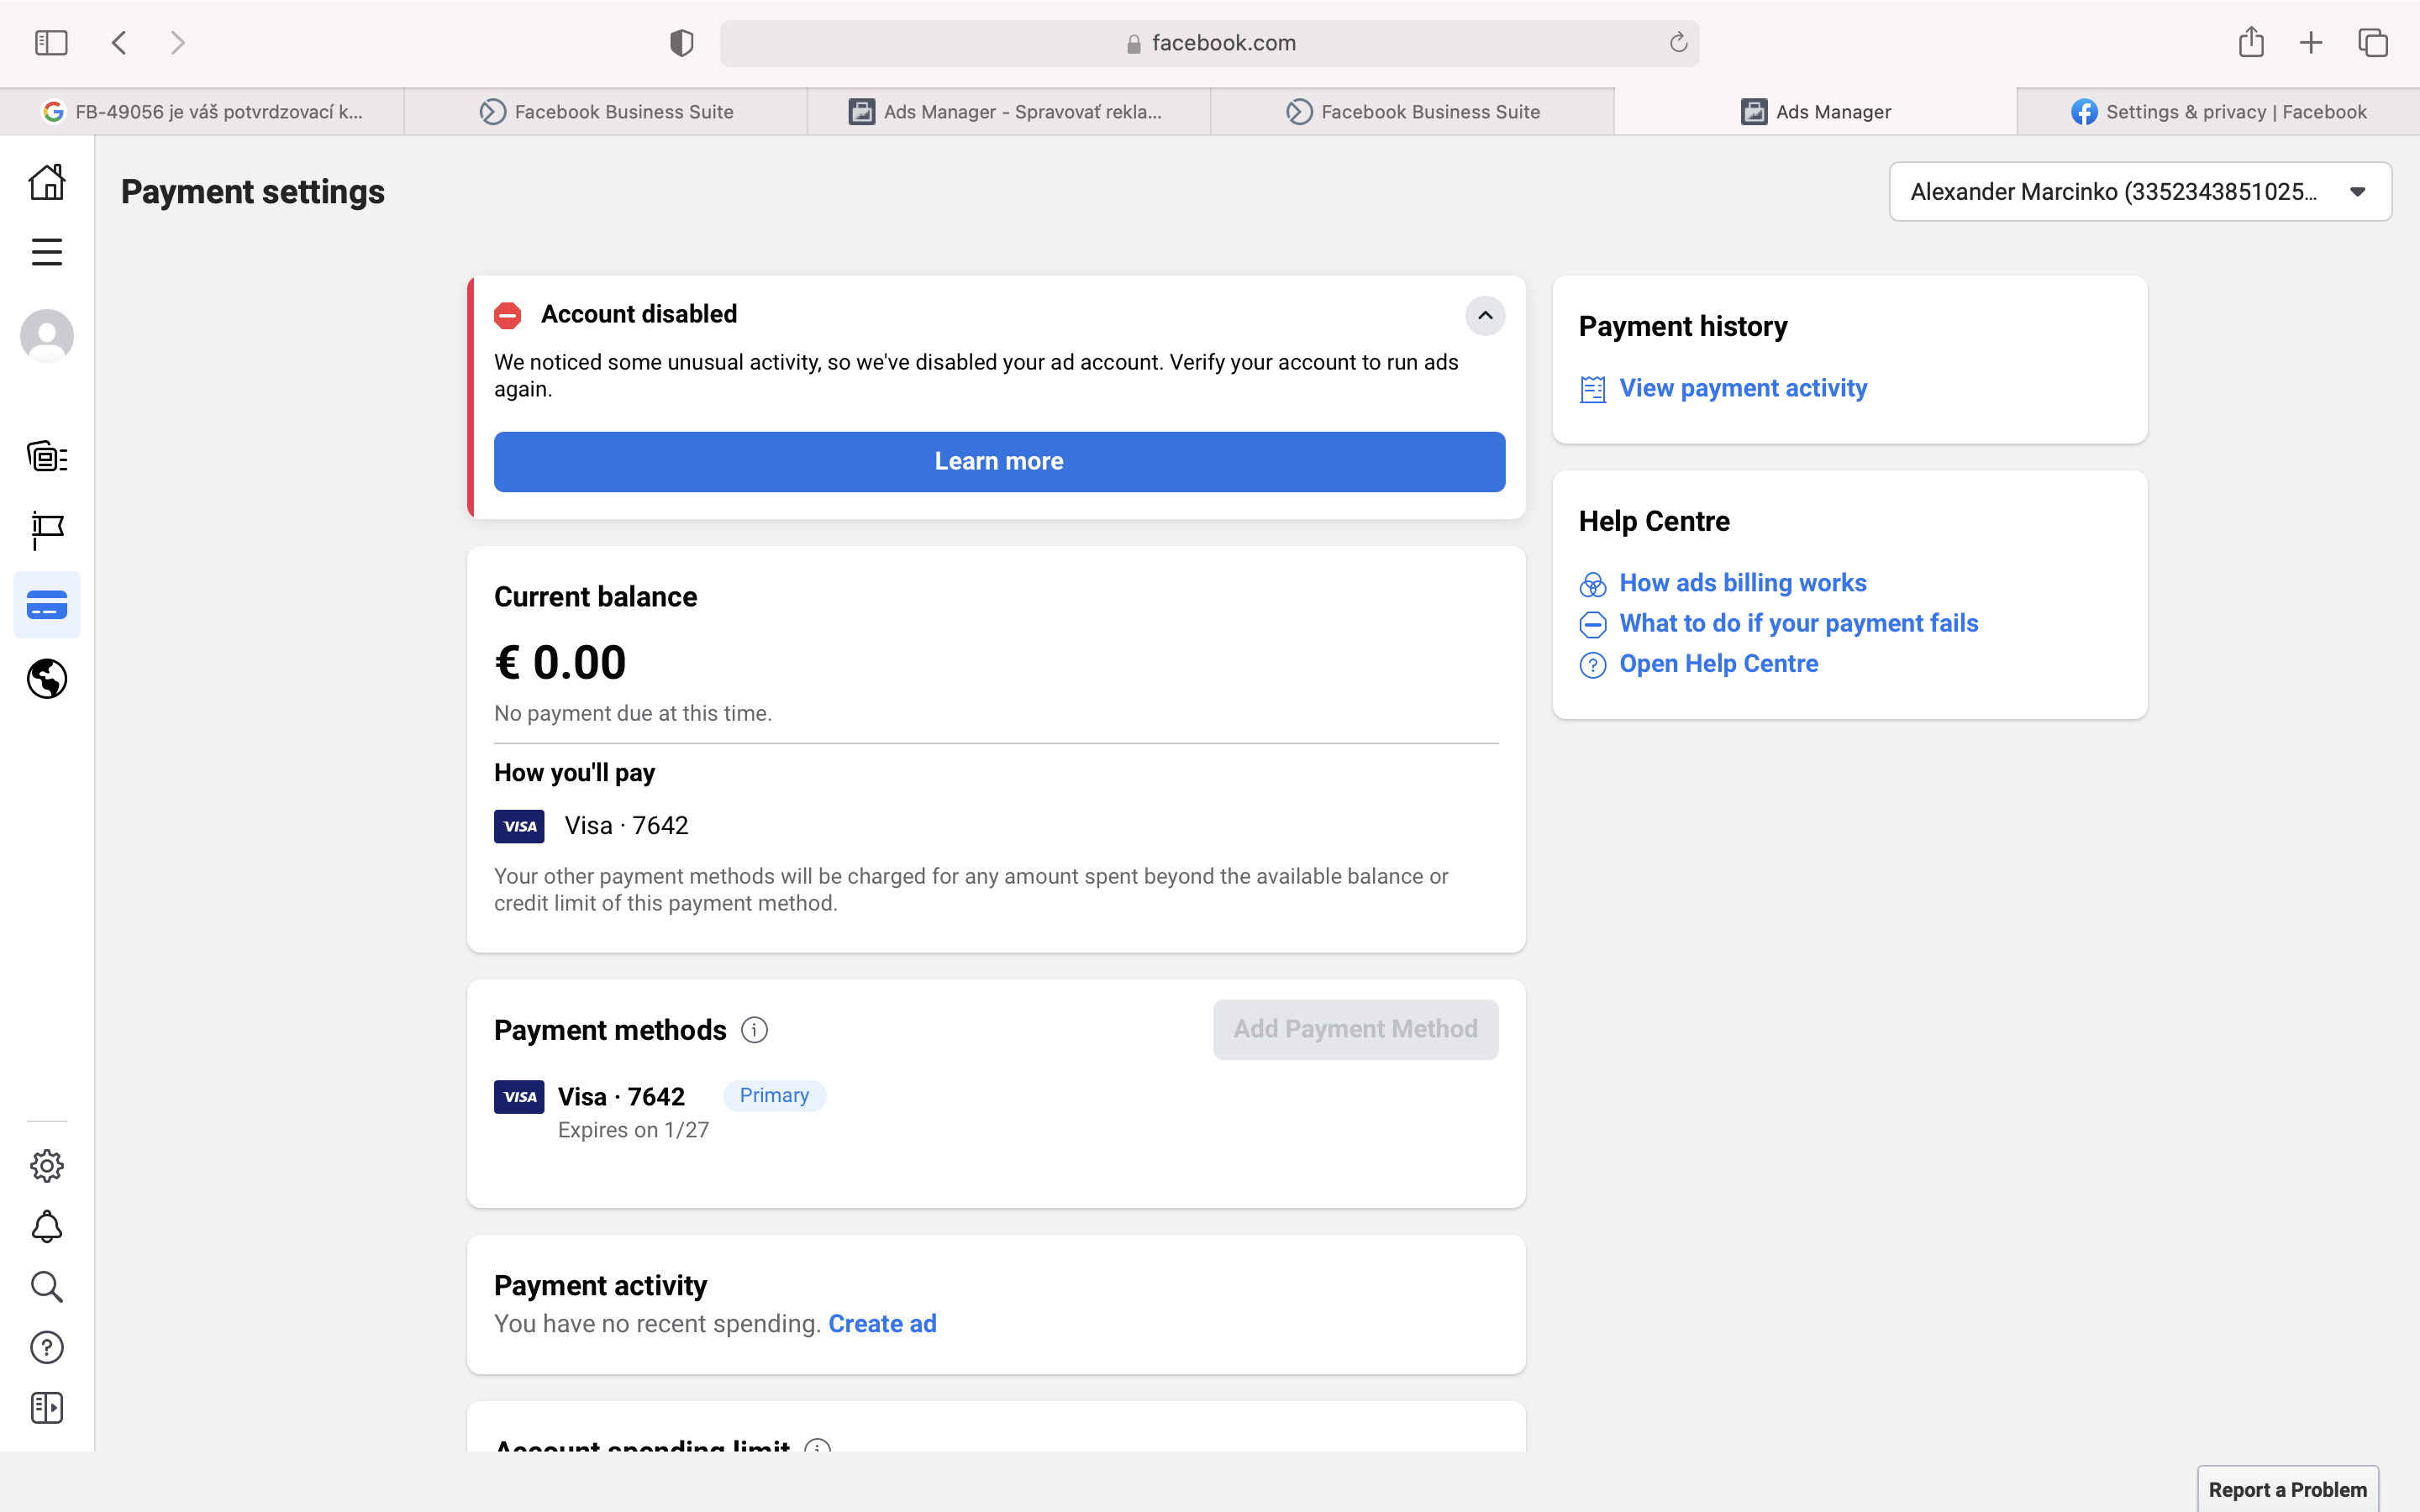Go back in Safari
This screenshot has height=1512, width=2420.
119,43
